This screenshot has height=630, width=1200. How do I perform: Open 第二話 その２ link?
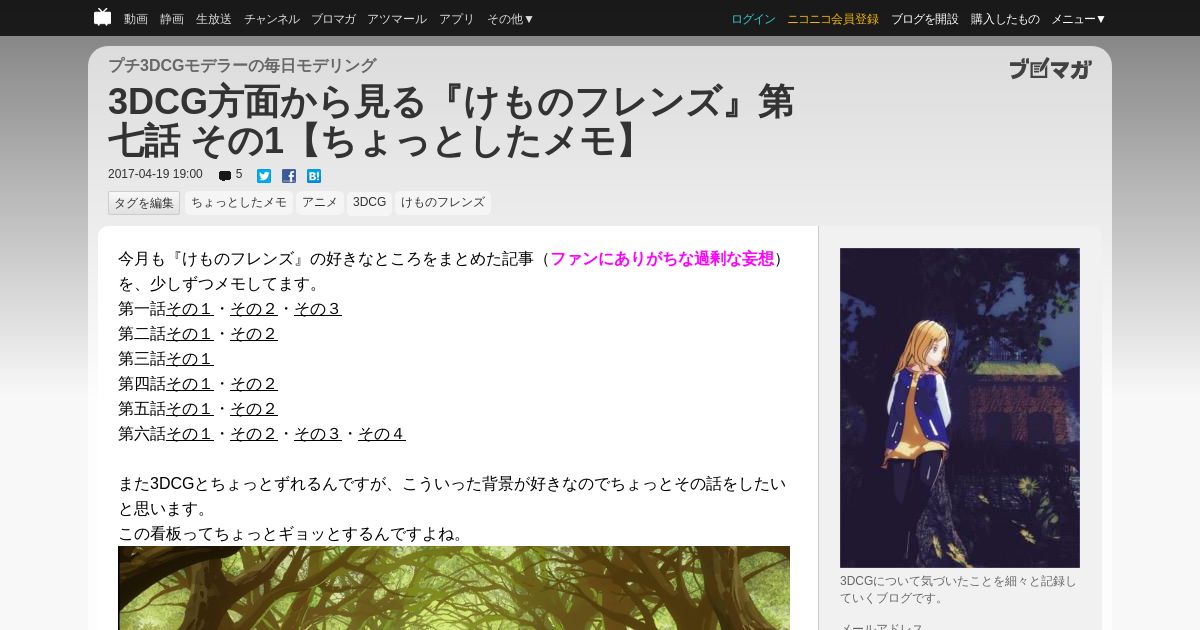click(254, 334)
